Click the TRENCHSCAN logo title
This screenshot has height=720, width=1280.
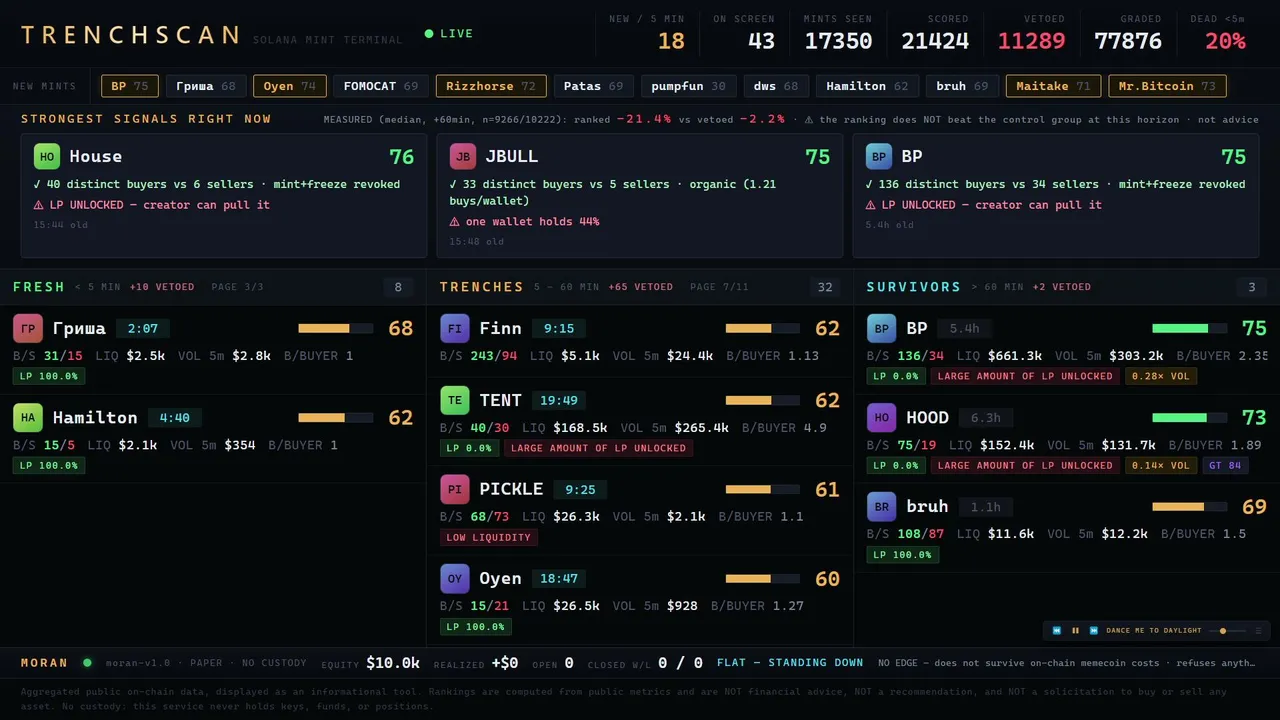pos(131,35)
